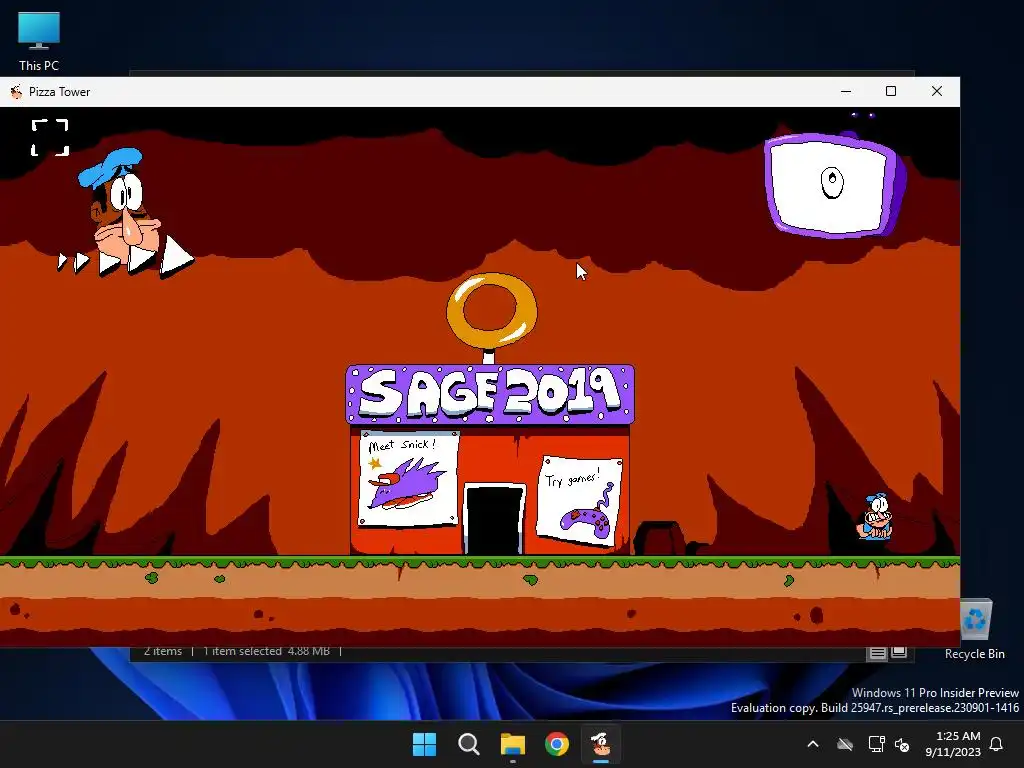This screenshot has width=1024, height=768.
Task: Close the Pizza Tower window
Action: 936,91
